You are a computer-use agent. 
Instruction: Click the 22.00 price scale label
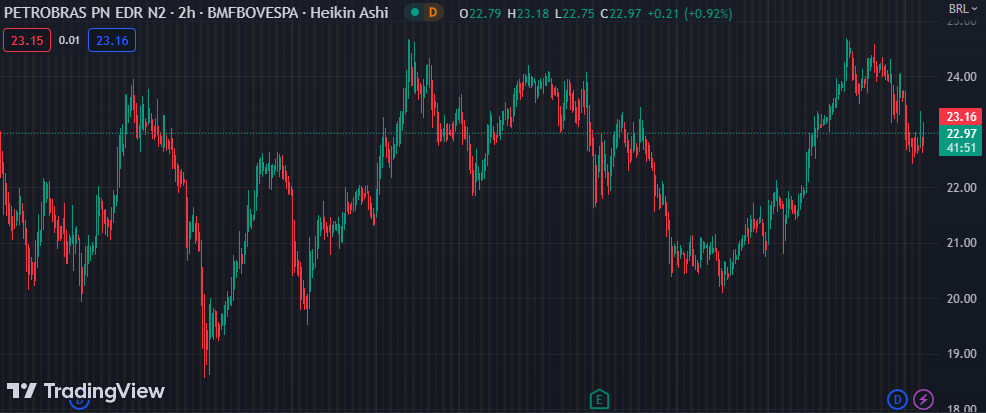tap(961, 187)
